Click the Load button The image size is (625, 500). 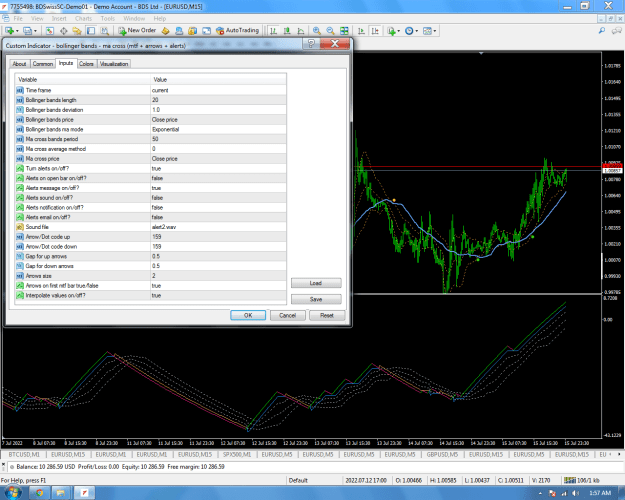pos(316,283)
